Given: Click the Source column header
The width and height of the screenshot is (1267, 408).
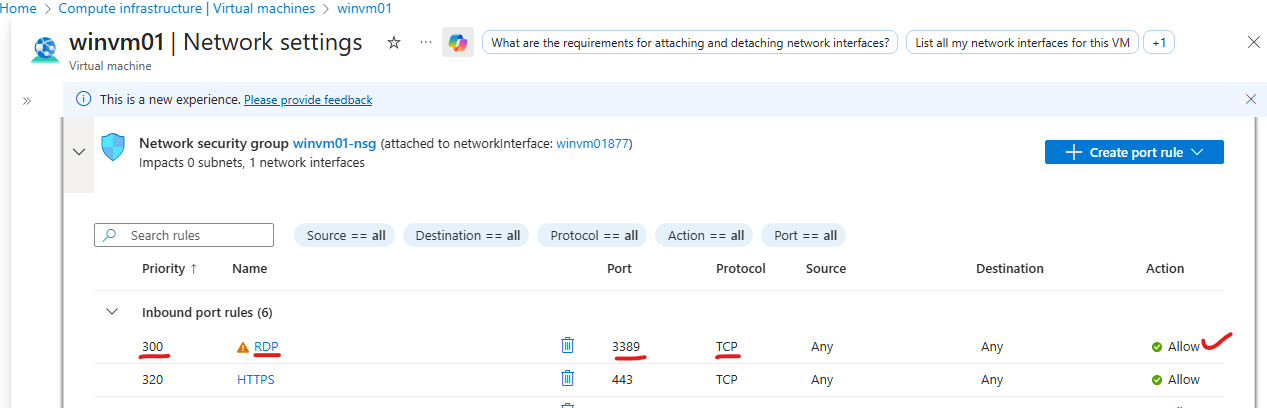Looking at the screenshot, I should (826, 268).
